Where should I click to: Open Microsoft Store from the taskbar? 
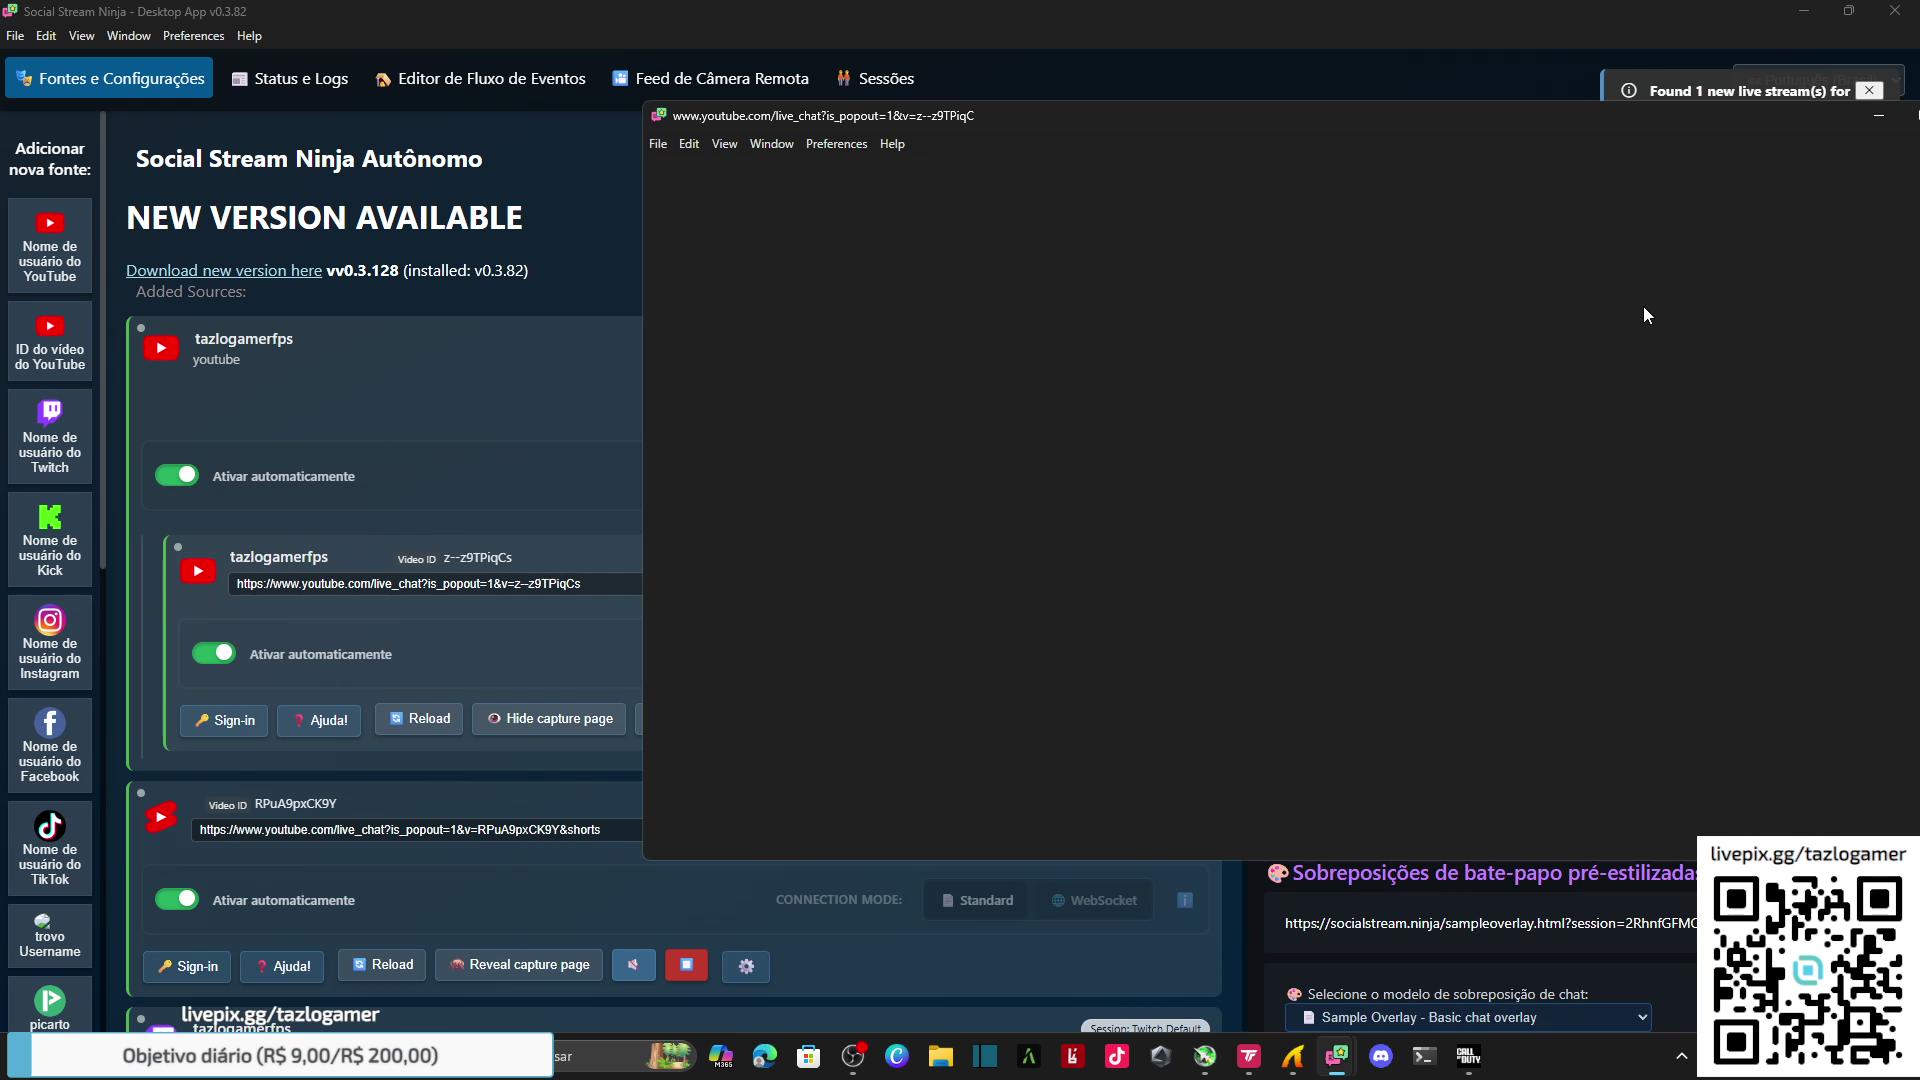(x=809, y=1056)
